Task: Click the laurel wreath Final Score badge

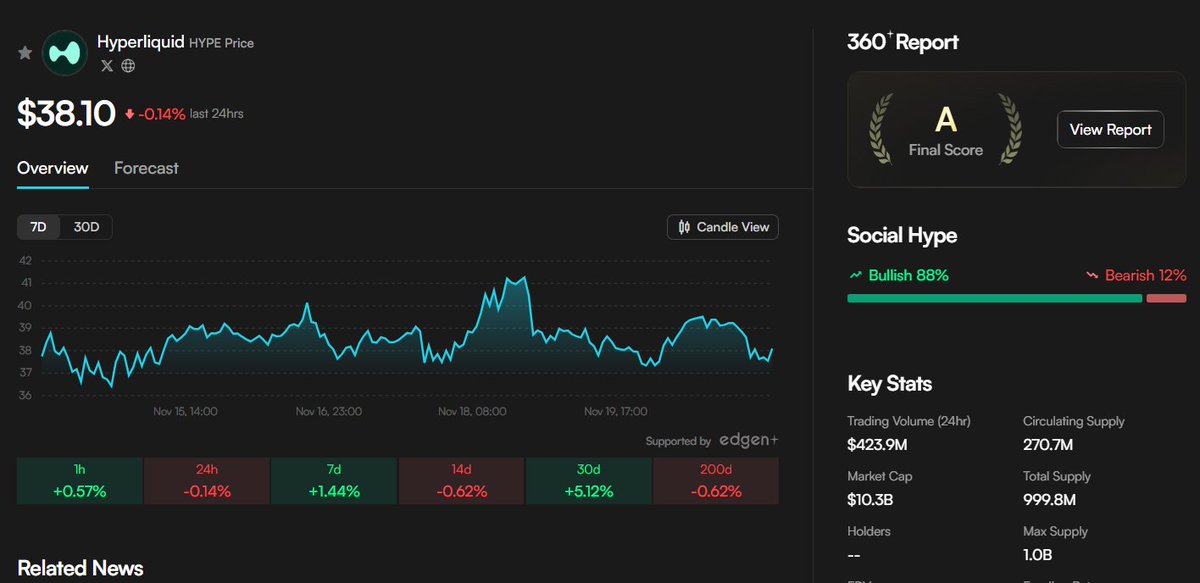Action: [944, 128]
